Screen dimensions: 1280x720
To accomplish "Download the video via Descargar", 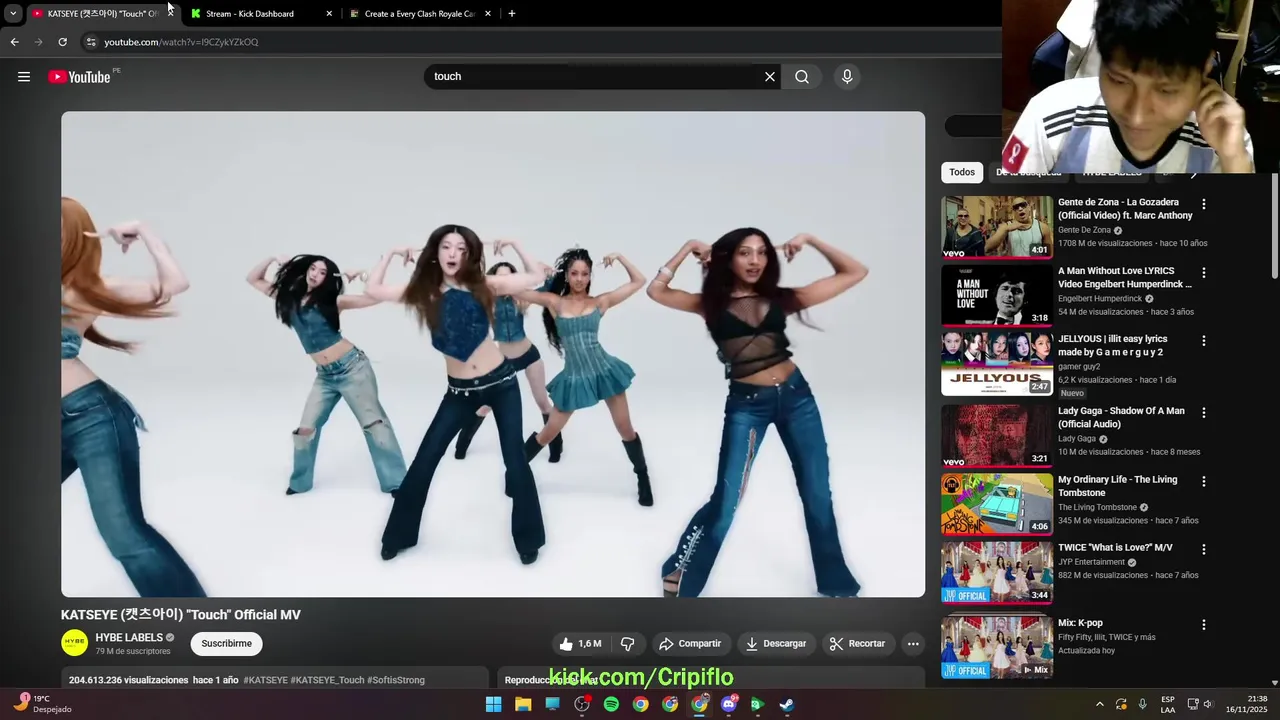I will coord(776,644).
